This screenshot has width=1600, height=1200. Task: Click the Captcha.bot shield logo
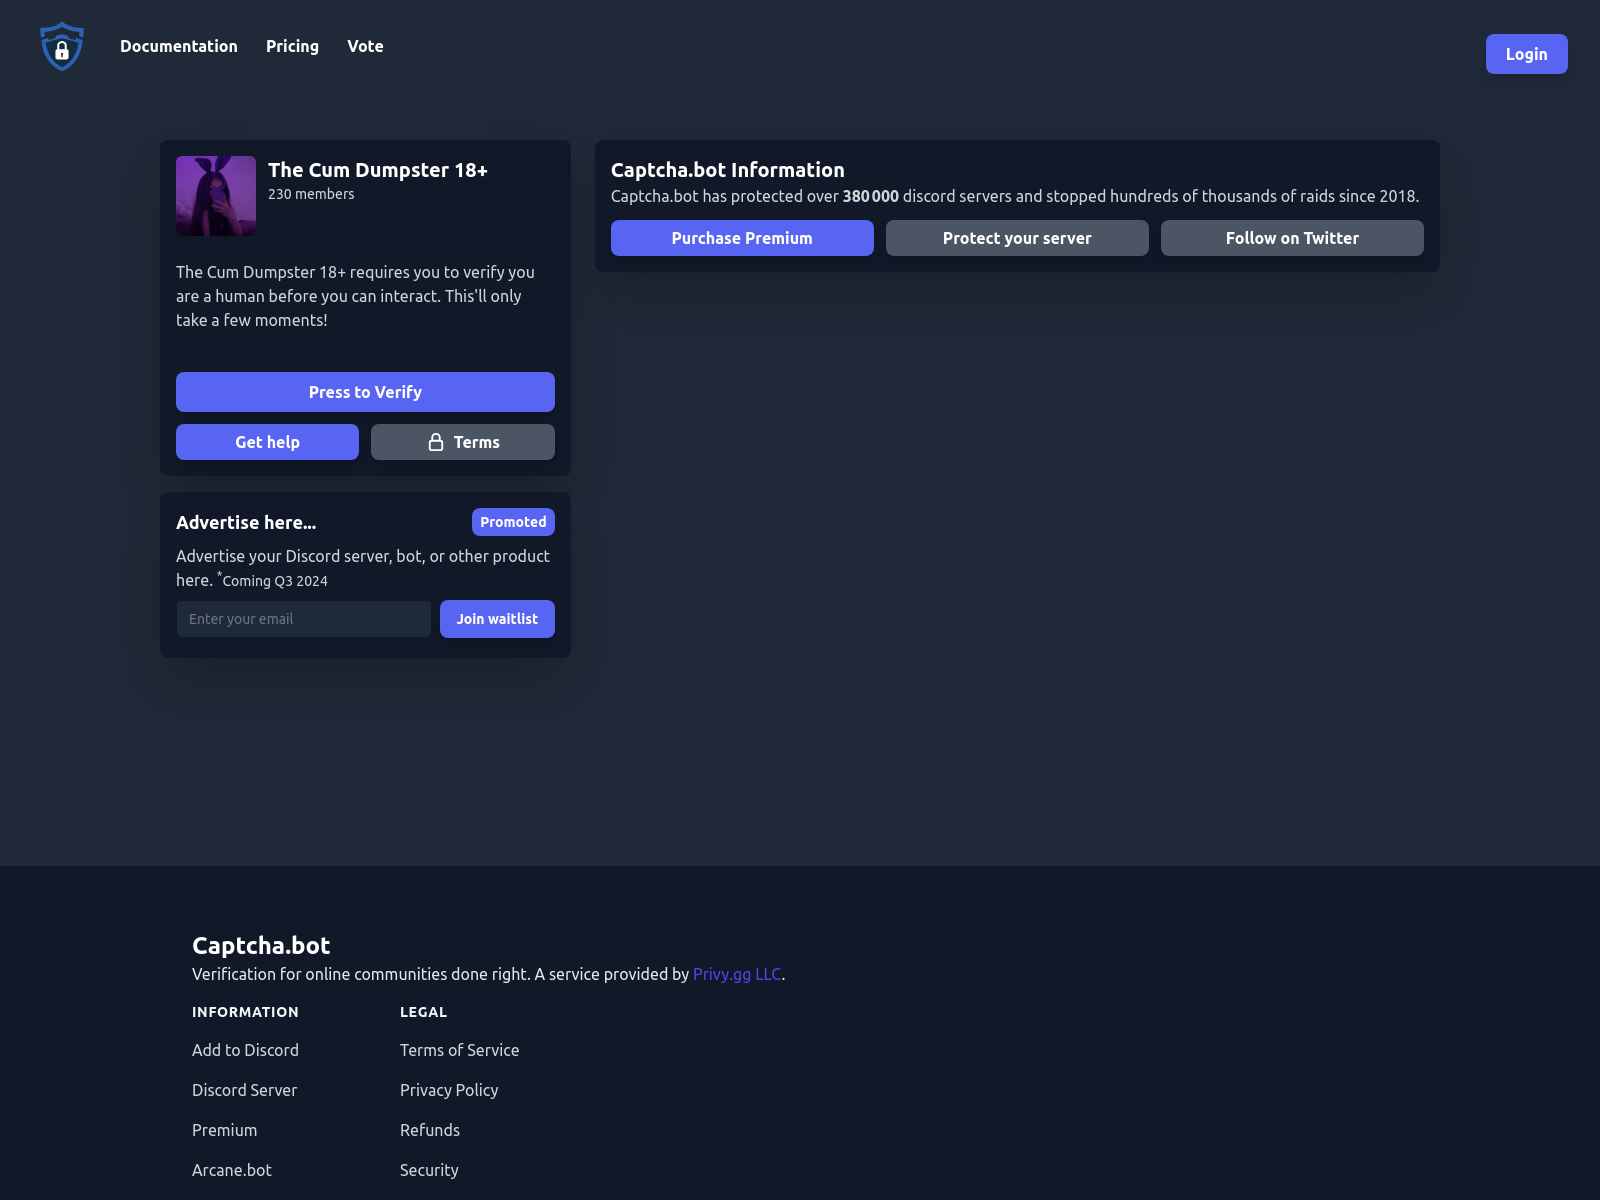point(62,46)
